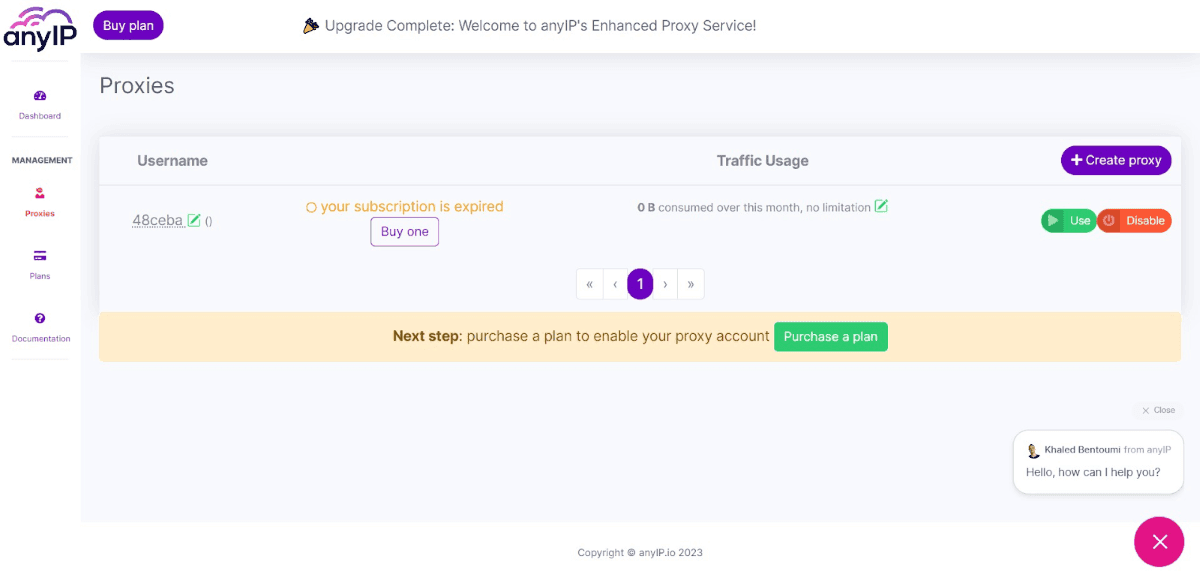Click the 48ceba username
Screen dimensions: 1200x575
click(x=158, y=220)
